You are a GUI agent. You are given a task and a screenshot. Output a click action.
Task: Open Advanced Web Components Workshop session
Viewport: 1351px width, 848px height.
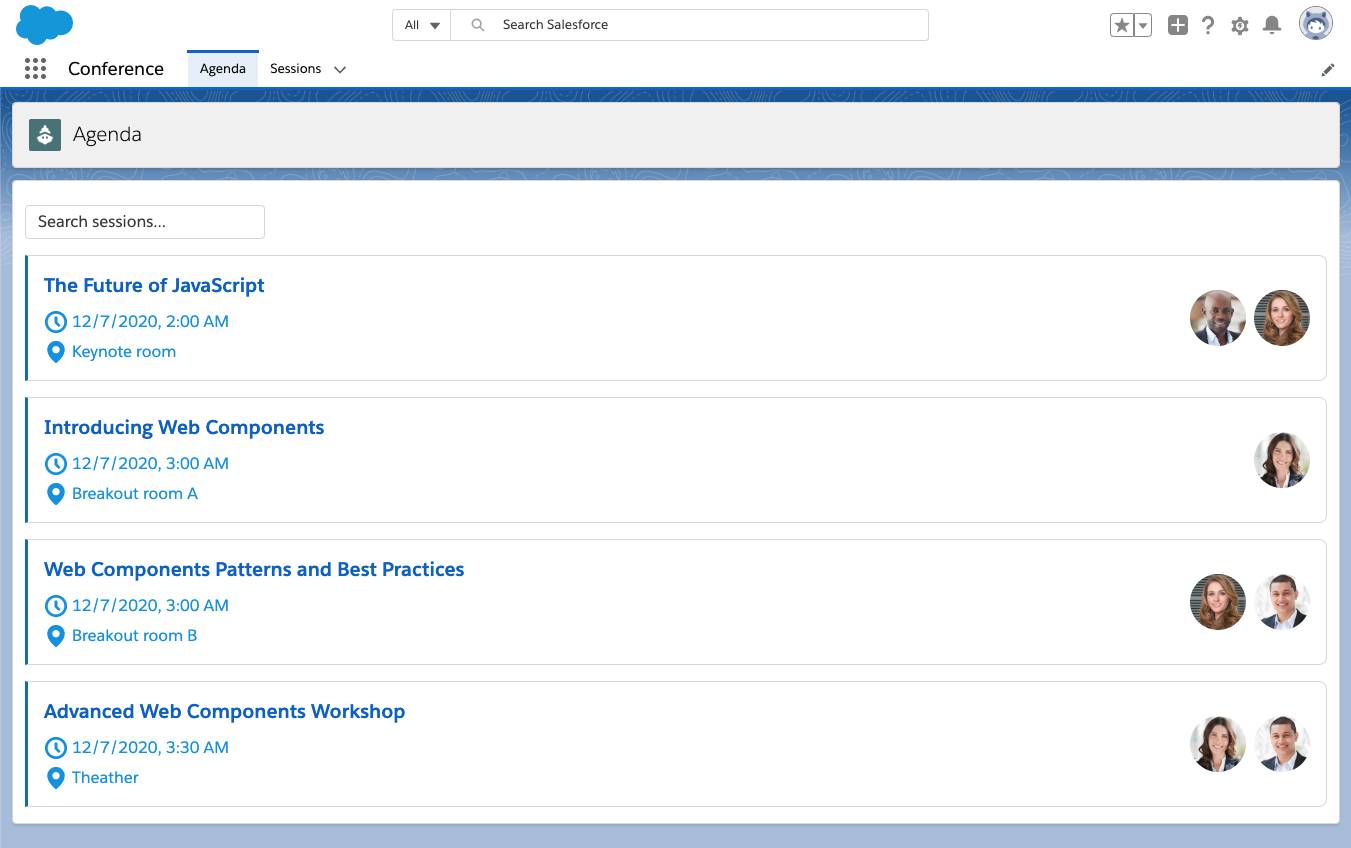[x=224, y=711]
